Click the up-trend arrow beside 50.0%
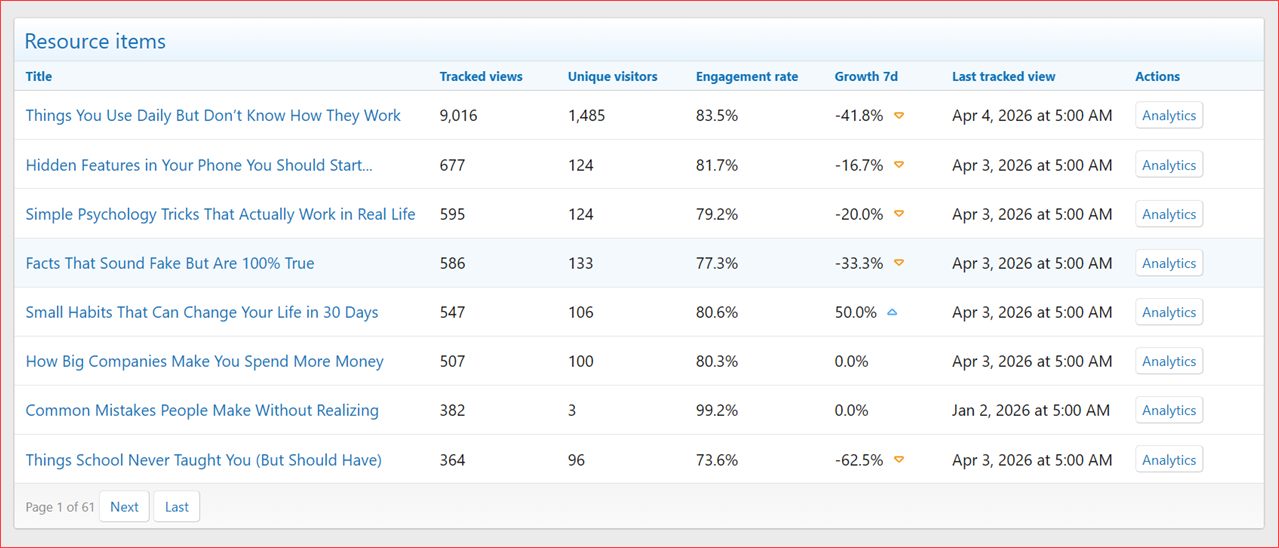This screenshot has height=548, width=1279. point(892,312)
